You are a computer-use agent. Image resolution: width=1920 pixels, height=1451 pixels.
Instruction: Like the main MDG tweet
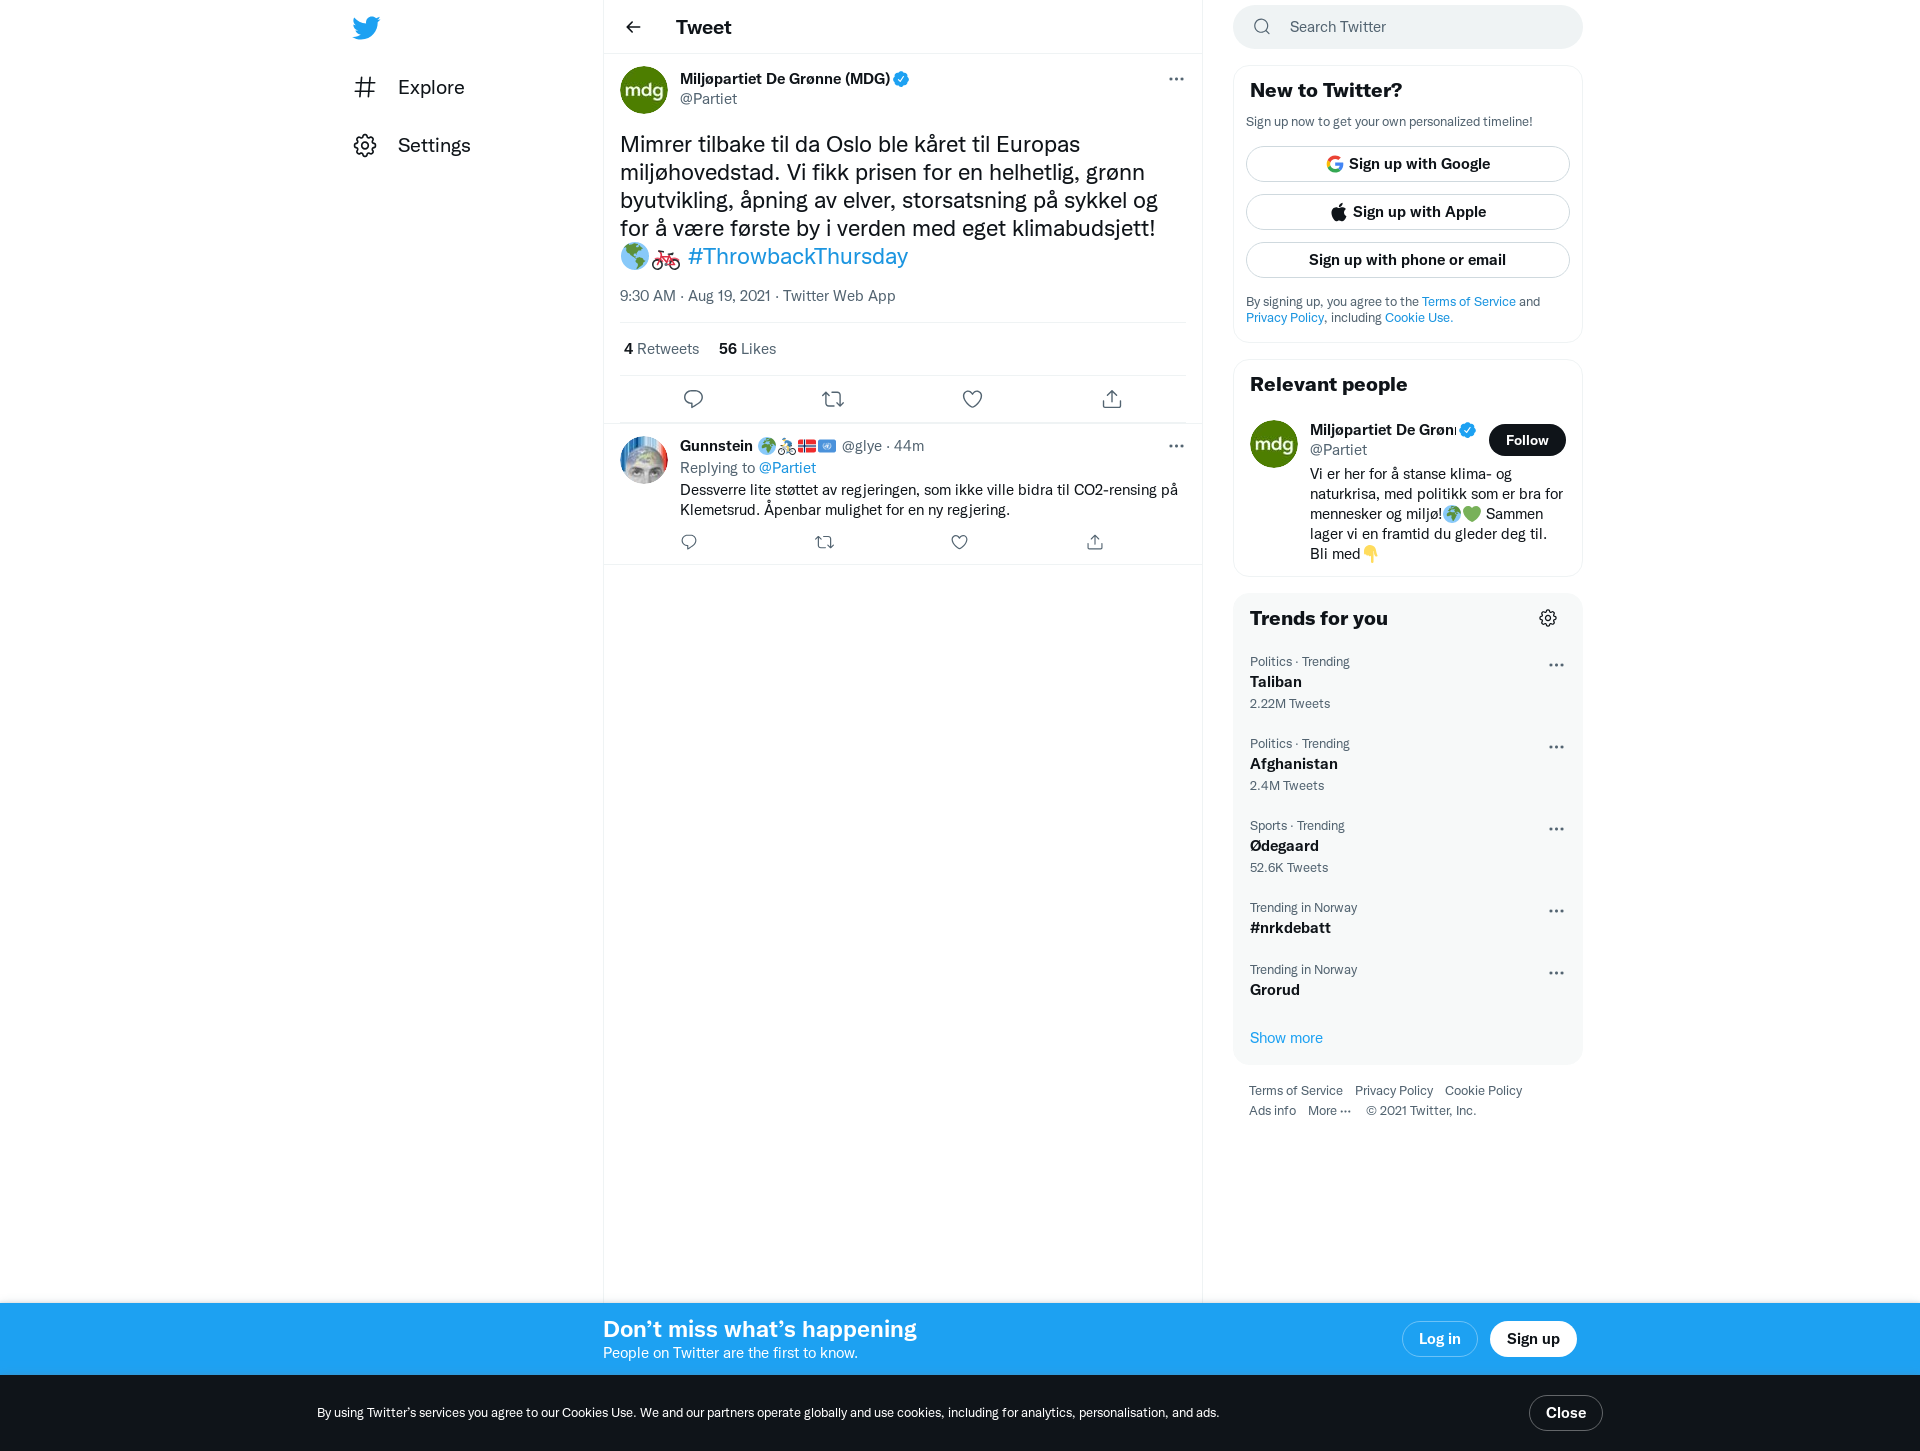(x=972, y=399)
